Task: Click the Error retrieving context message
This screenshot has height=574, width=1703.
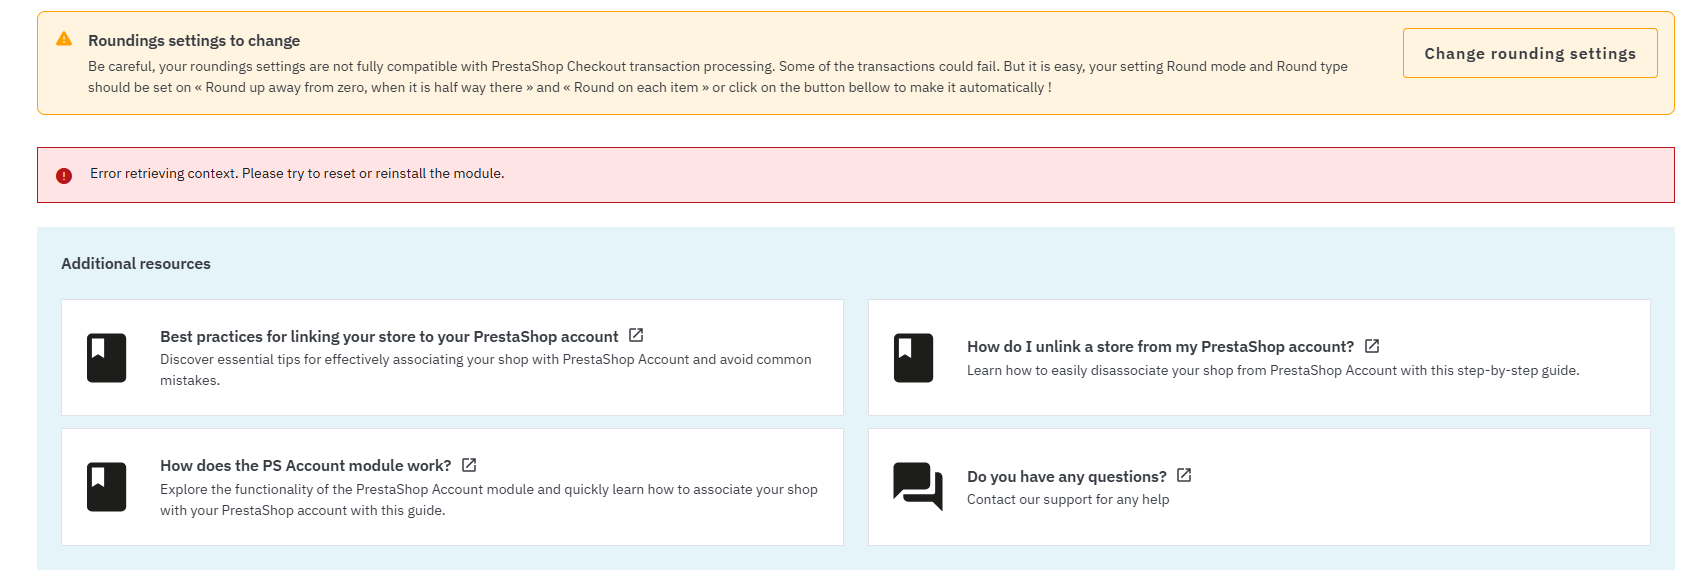Action: 297,174
